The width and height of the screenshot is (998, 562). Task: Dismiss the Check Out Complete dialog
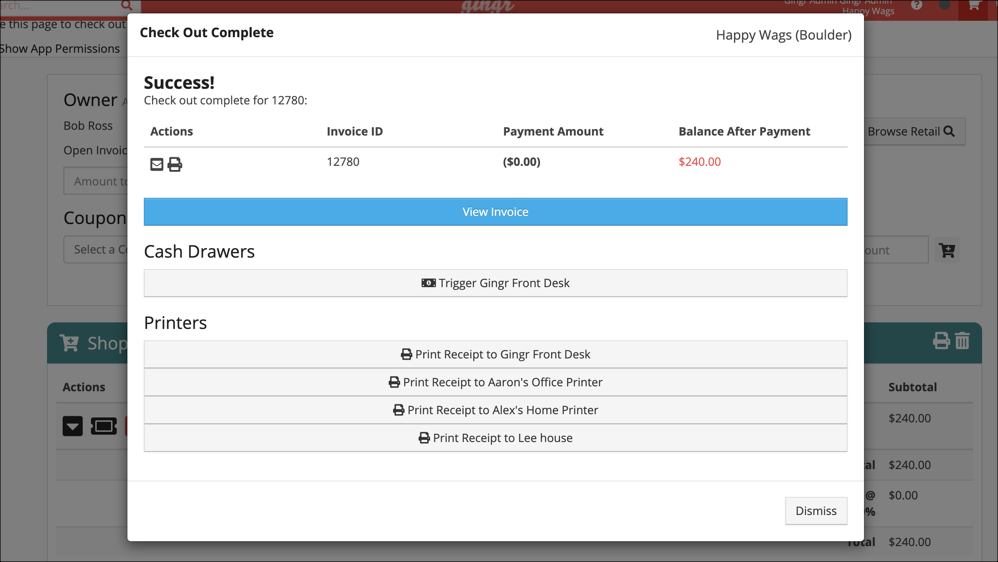(x=816, y=510)
